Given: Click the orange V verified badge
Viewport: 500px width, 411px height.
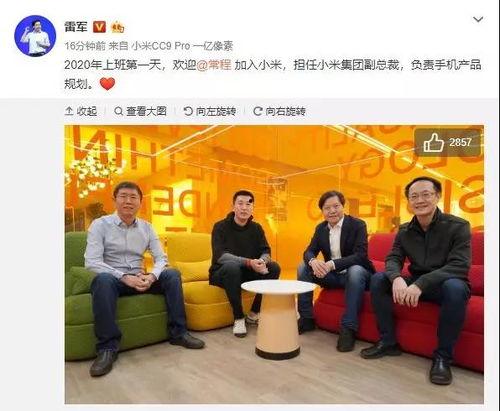Looking at the screenshot, I should [x=99, y=27].
